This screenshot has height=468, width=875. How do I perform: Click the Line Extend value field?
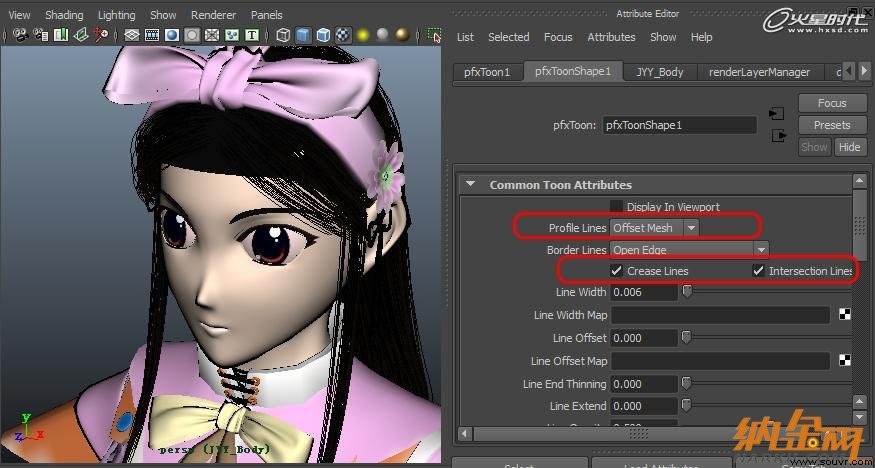644,406
